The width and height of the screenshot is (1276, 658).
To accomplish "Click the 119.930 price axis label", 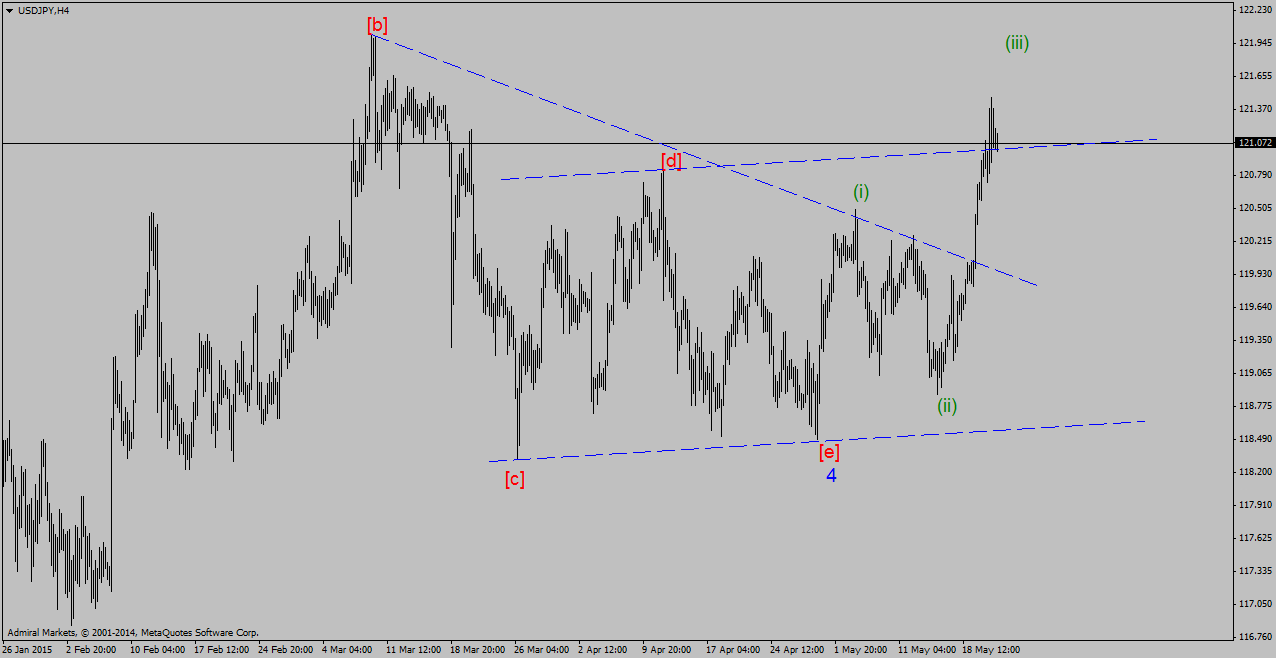I will pyautogui.click(x=1254, y=274).
